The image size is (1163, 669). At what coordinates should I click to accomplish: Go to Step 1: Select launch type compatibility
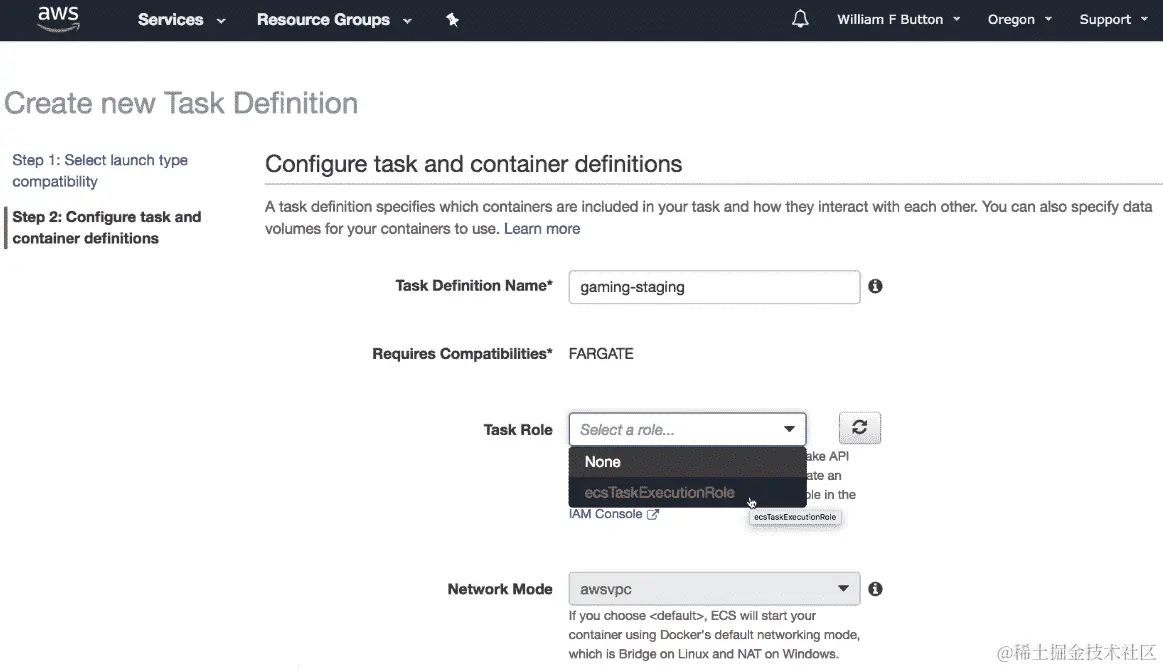pos(100,171)
